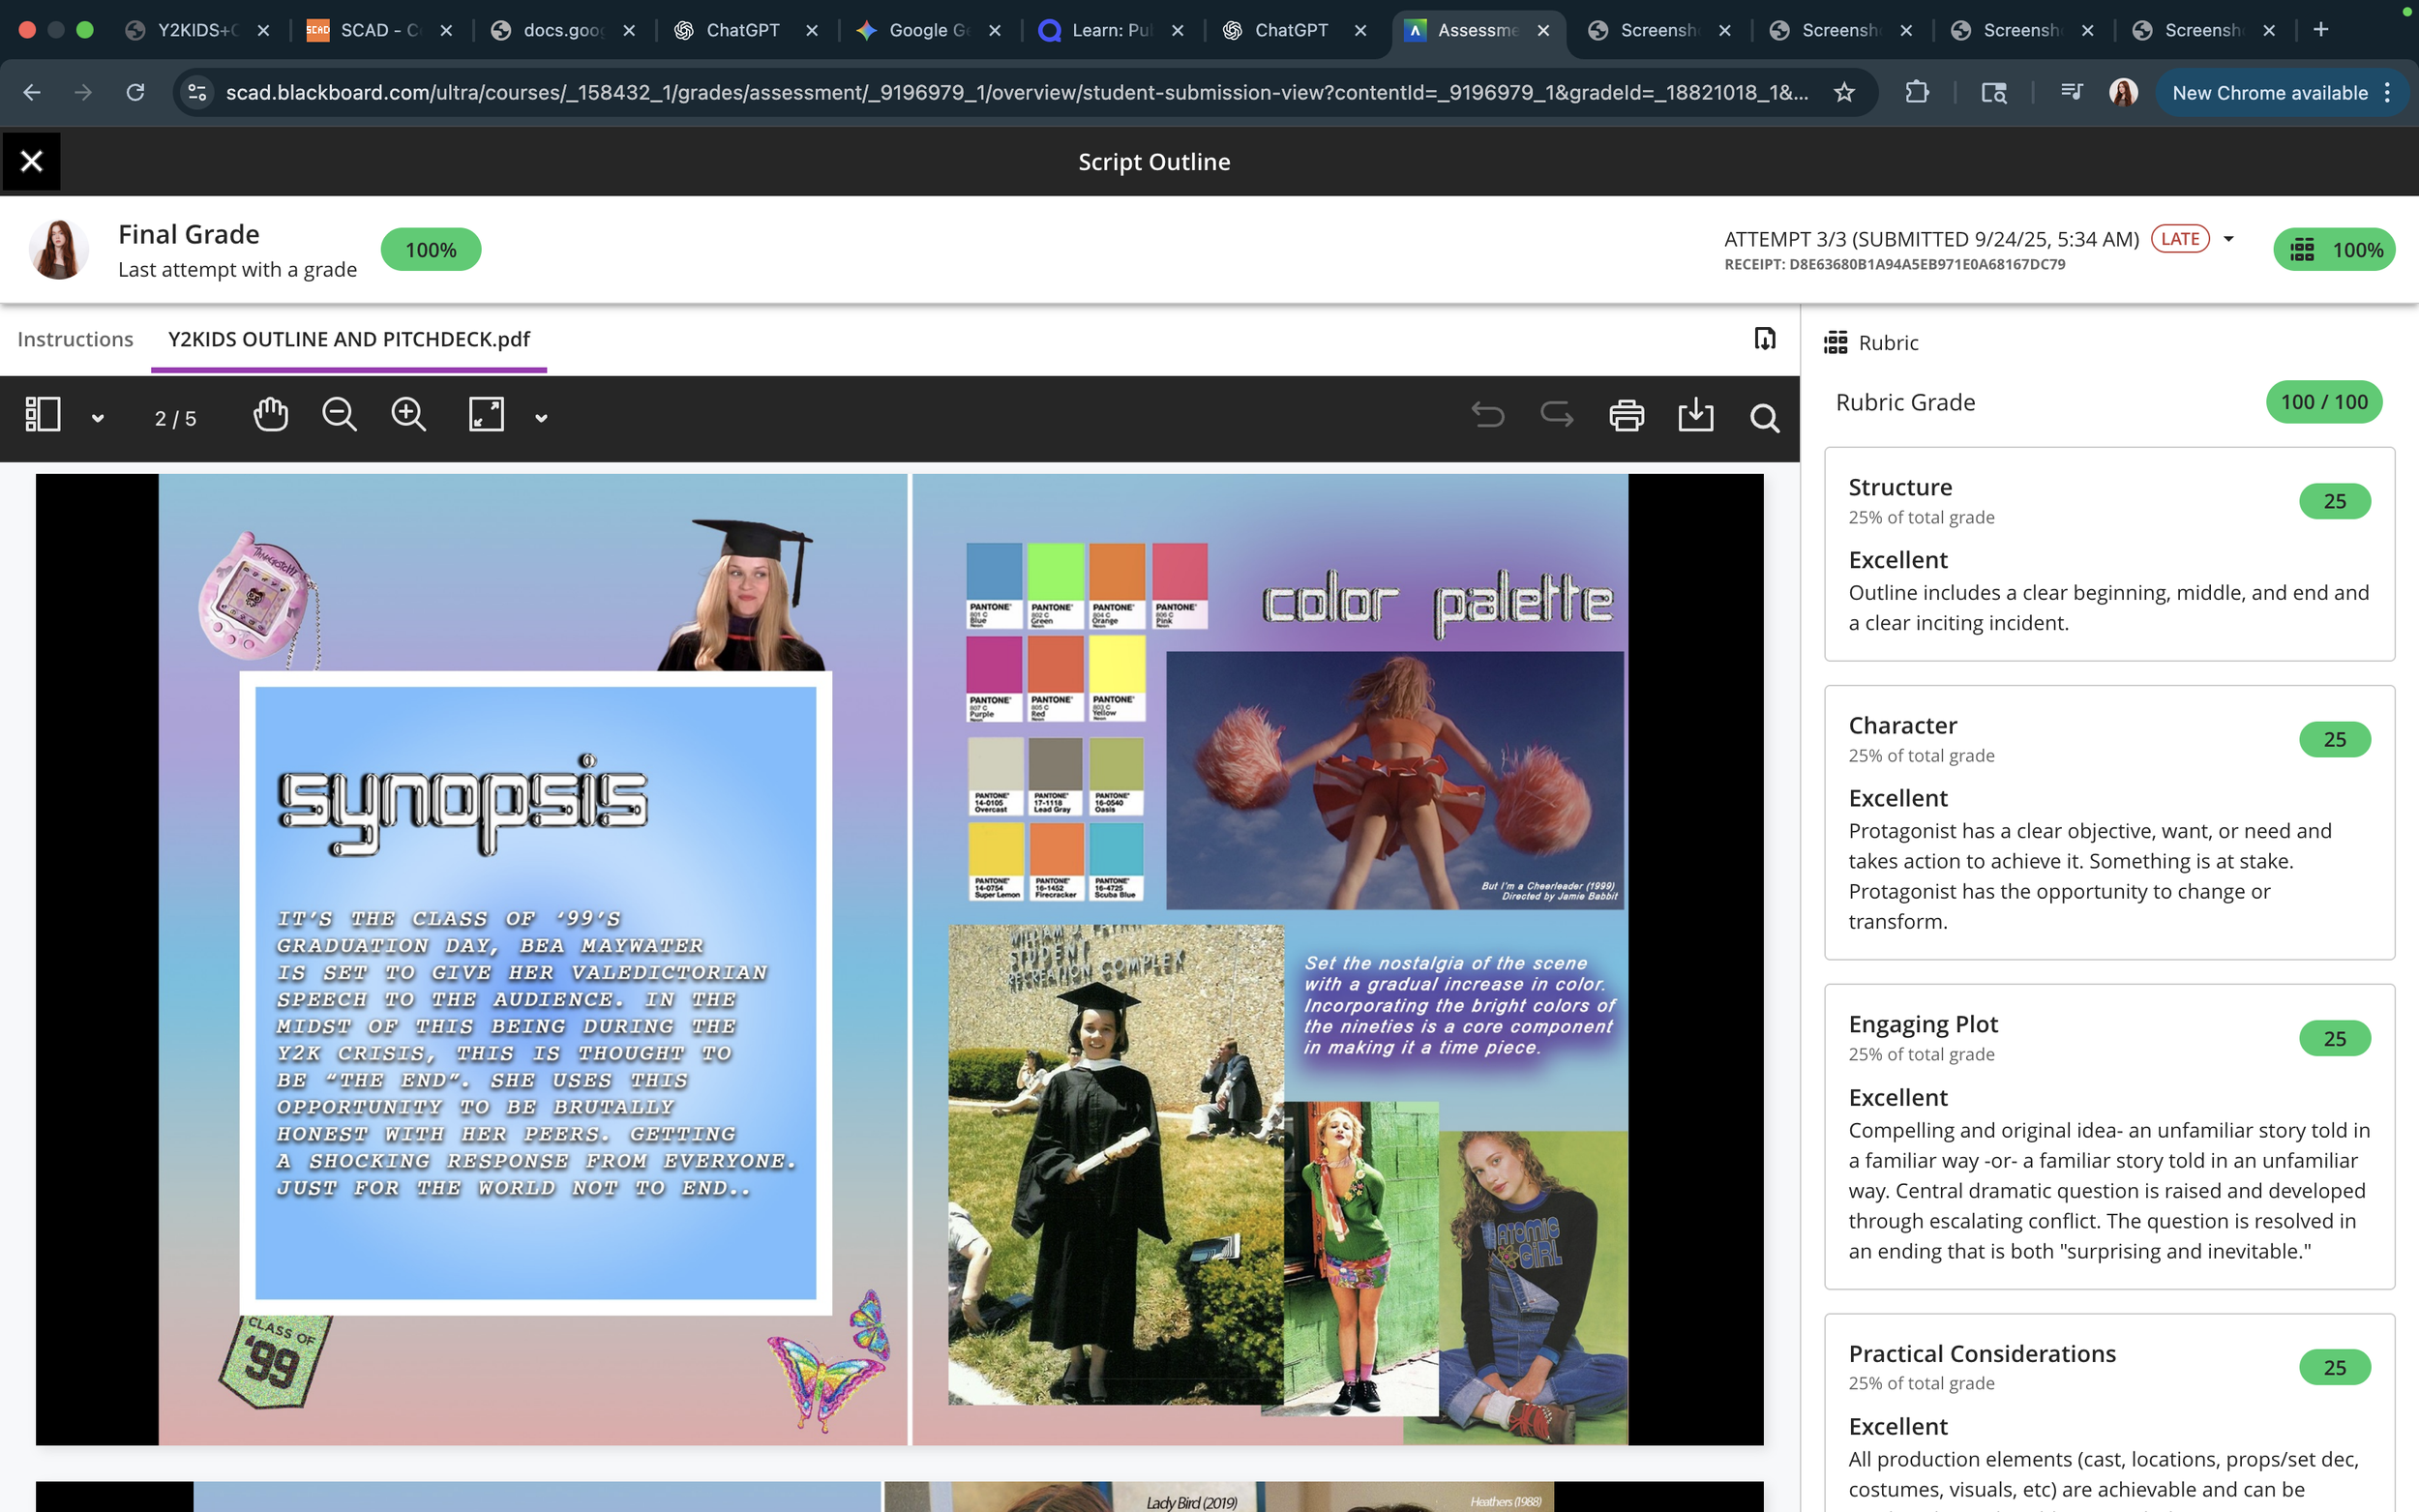Download the PDF from the viewer toolbar

click(x=1694, y=416)
